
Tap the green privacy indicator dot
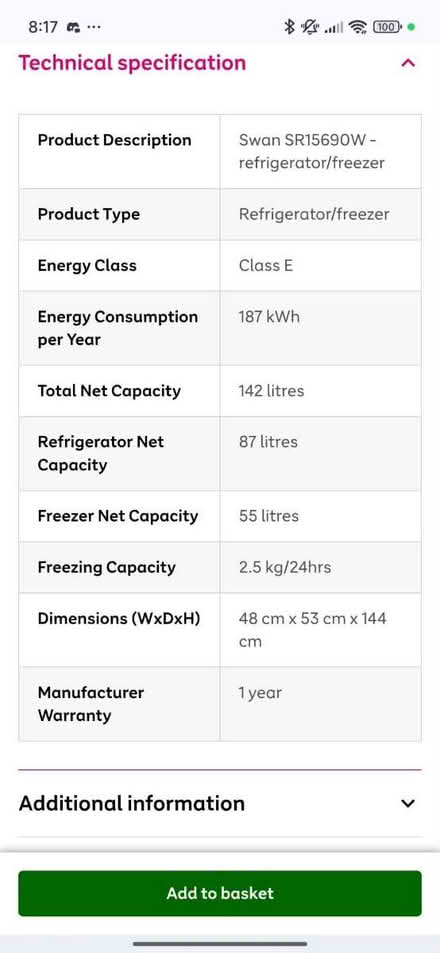coord(411,27)
